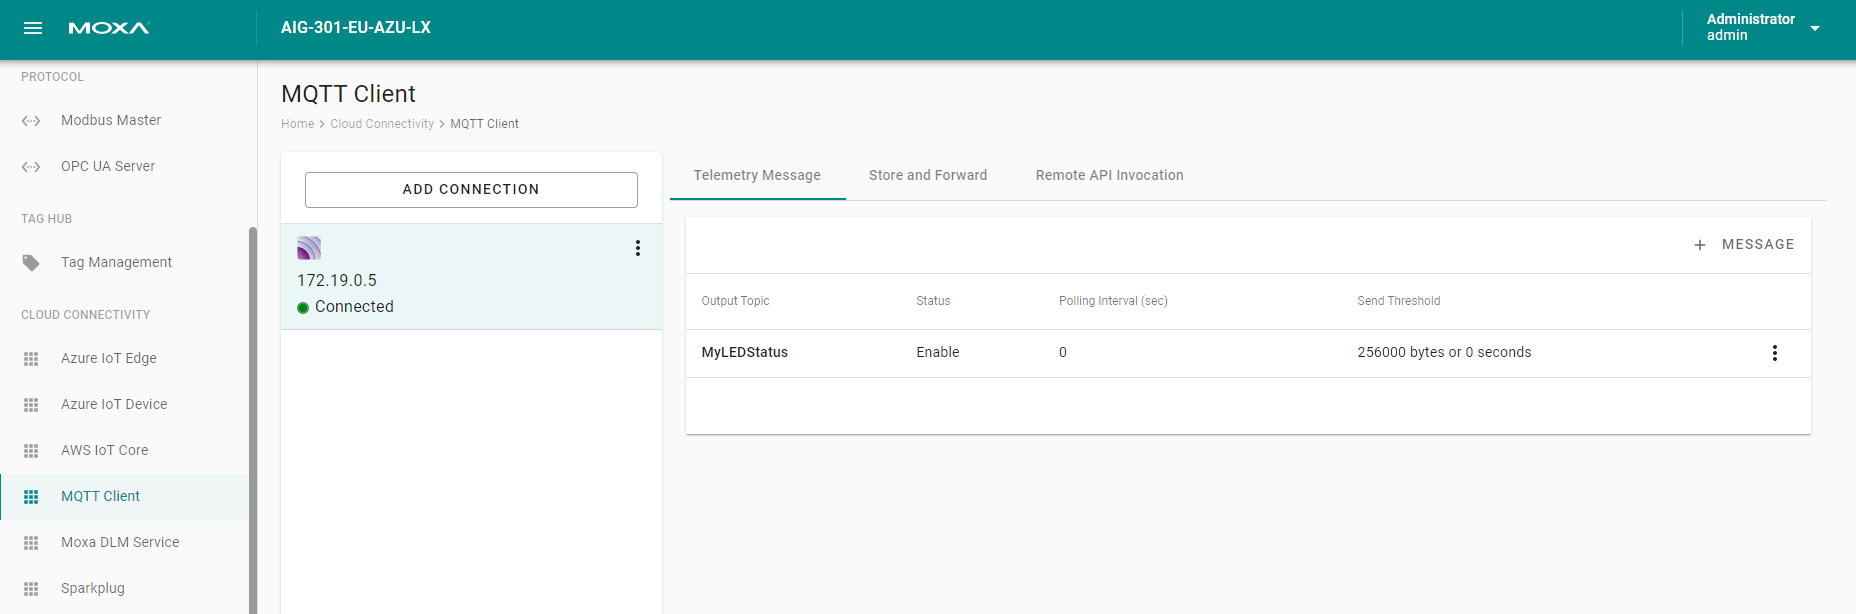Select the 172.19.0.5 connection IP text
The width and height of the screenshot is (1856, 614).
[337, 281]
